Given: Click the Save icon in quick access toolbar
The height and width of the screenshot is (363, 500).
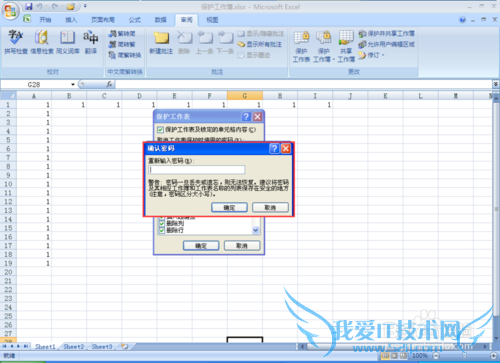Looking at the screenshot, I should pos(29,6).
